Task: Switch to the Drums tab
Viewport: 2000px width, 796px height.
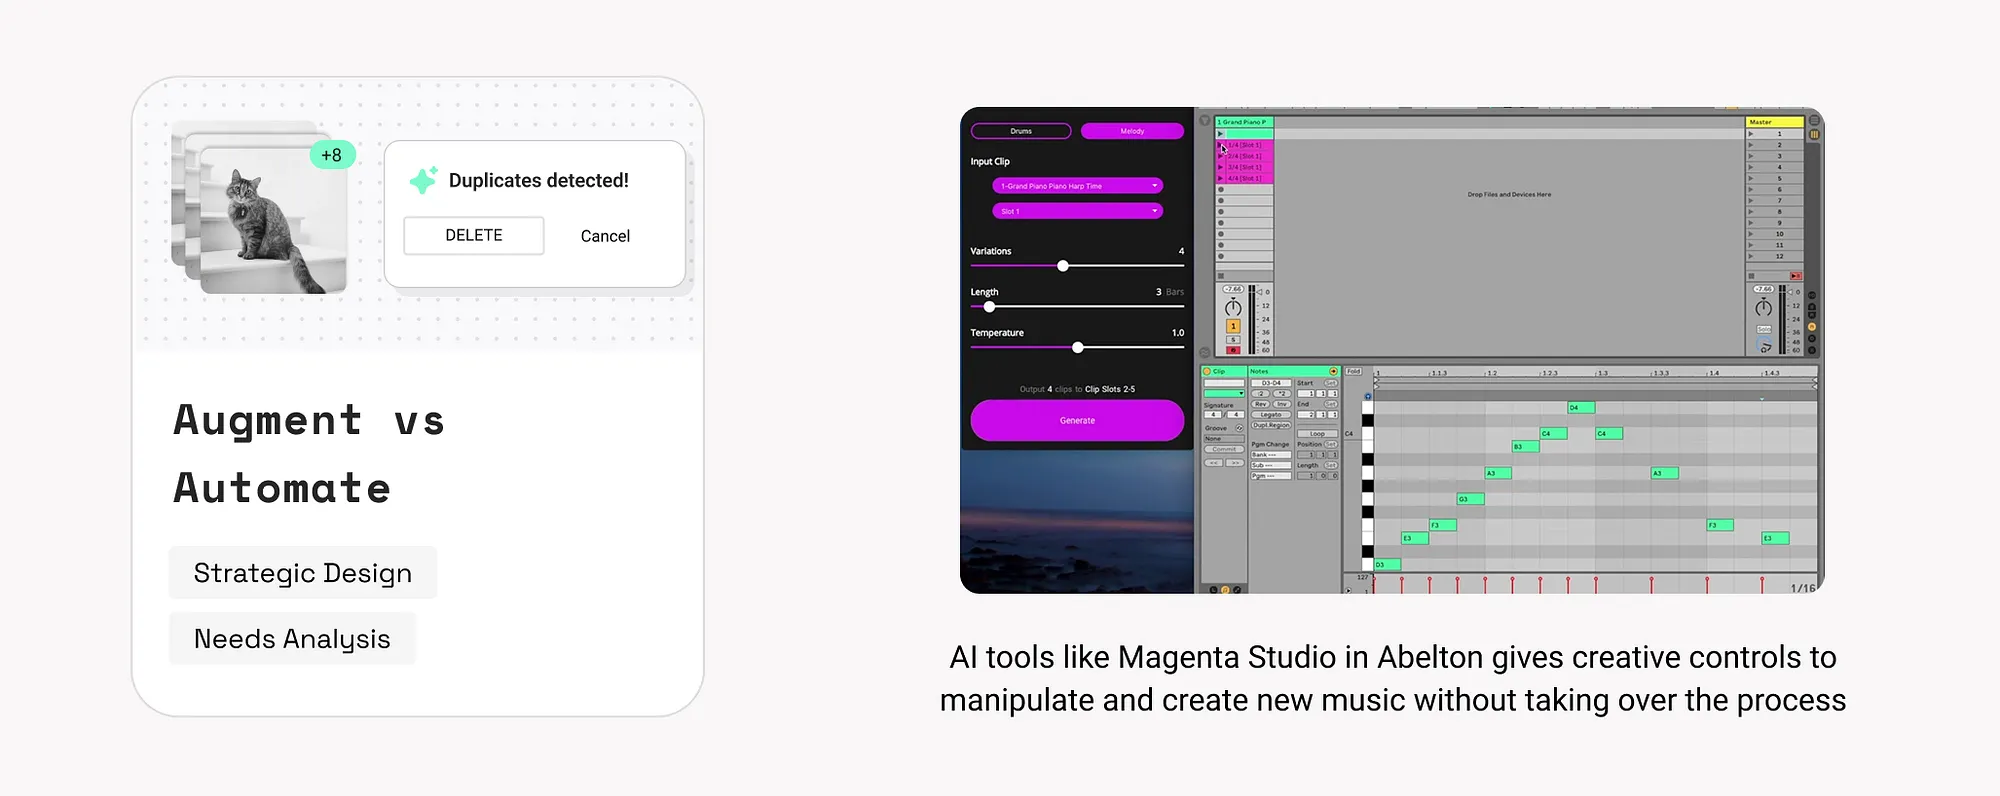Action: [x=1021, y=131]
